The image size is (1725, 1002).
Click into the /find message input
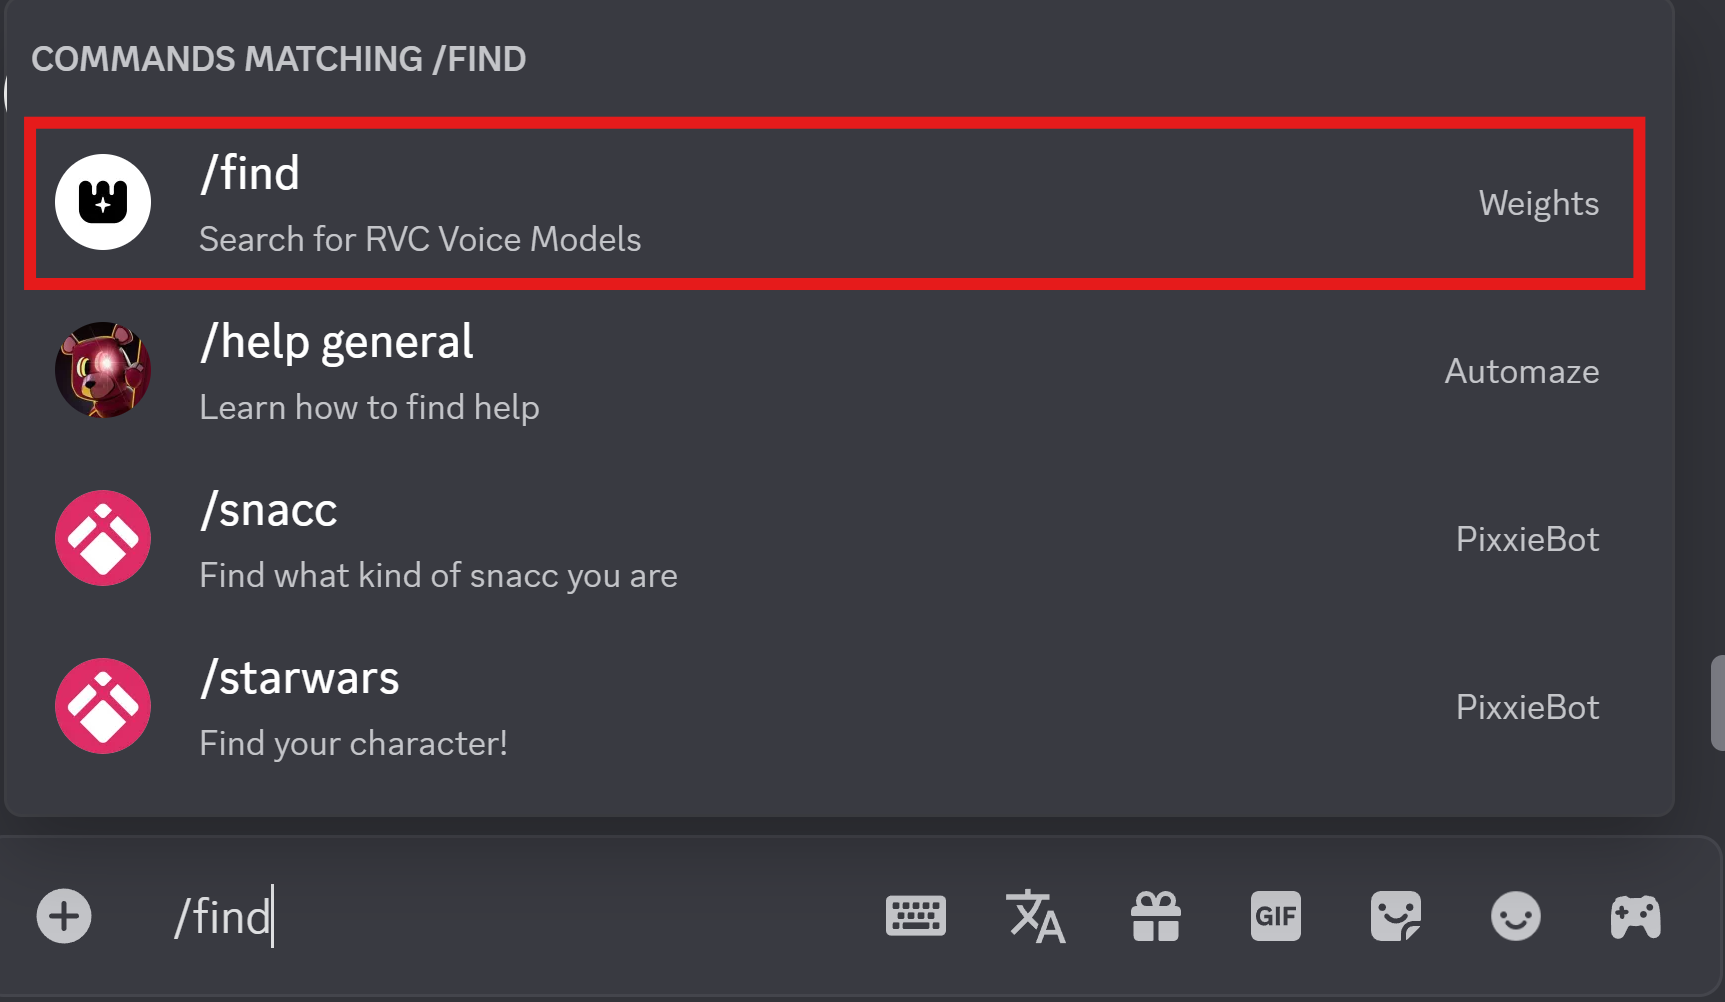click(x=500, y=916)
